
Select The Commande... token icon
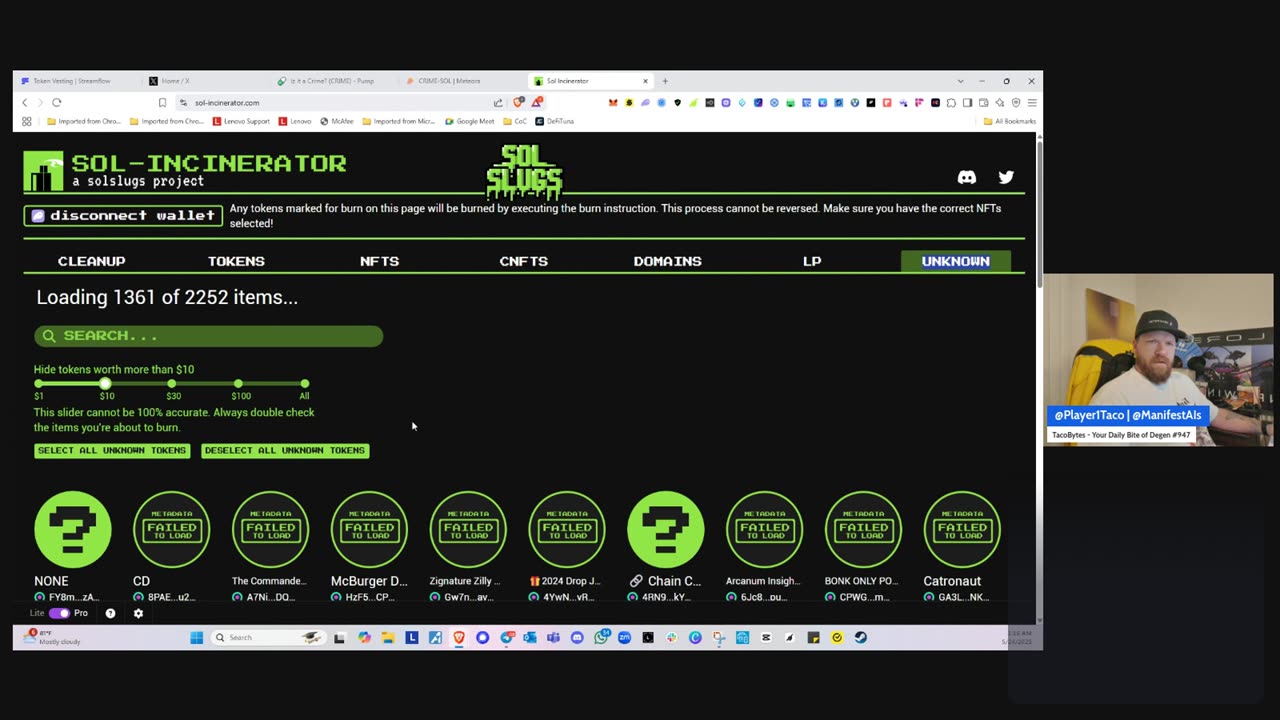270,529
